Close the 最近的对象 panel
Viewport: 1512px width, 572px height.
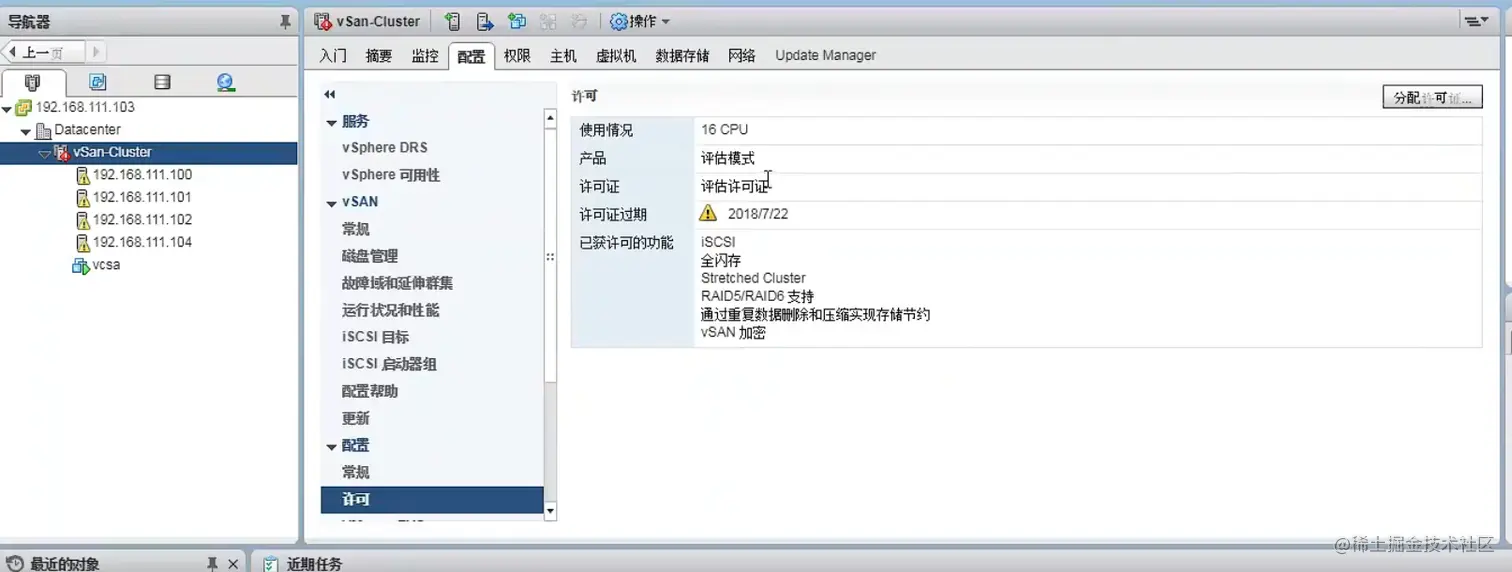[233, 564]
